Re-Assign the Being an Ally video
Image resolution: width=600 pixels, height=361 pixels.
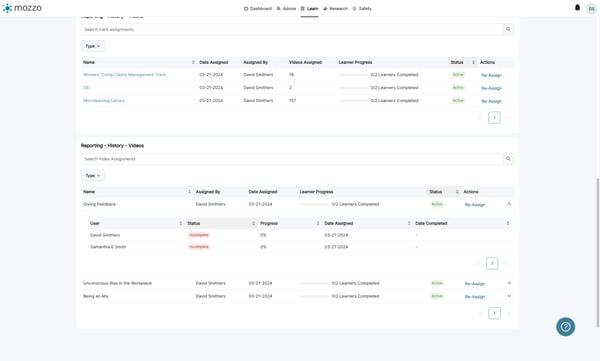475,297
